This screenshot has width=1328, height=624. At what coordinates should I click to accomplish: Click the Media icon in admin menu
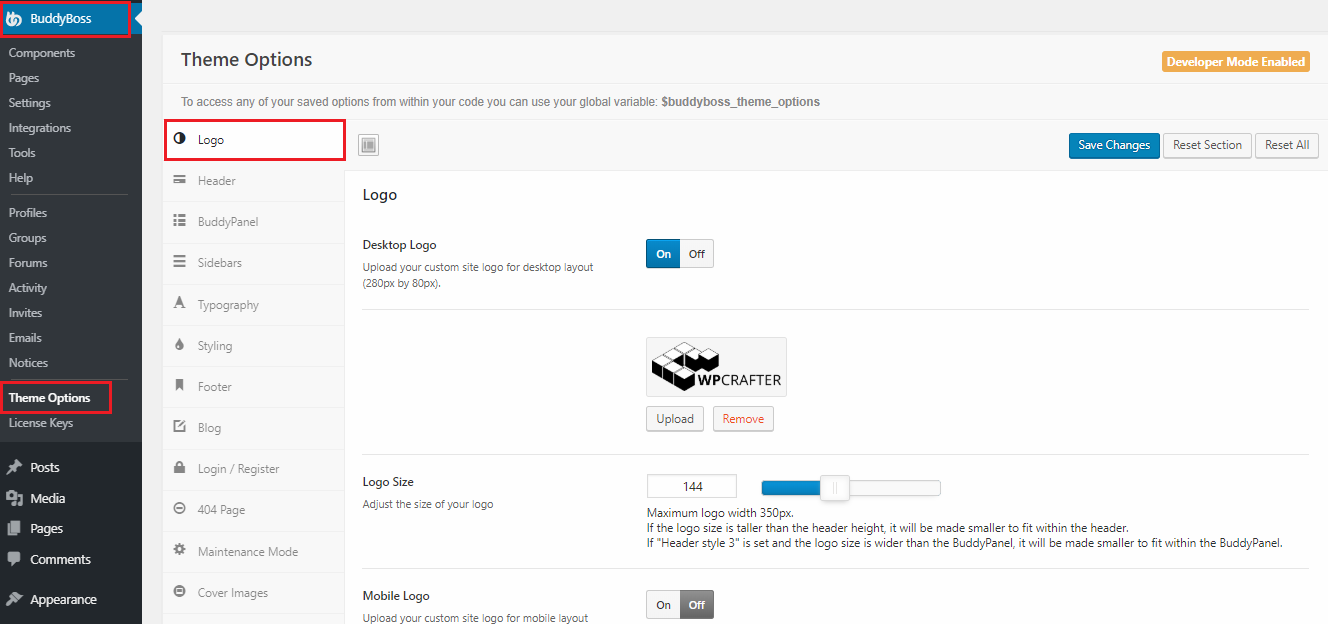click(x=14, y=498)
